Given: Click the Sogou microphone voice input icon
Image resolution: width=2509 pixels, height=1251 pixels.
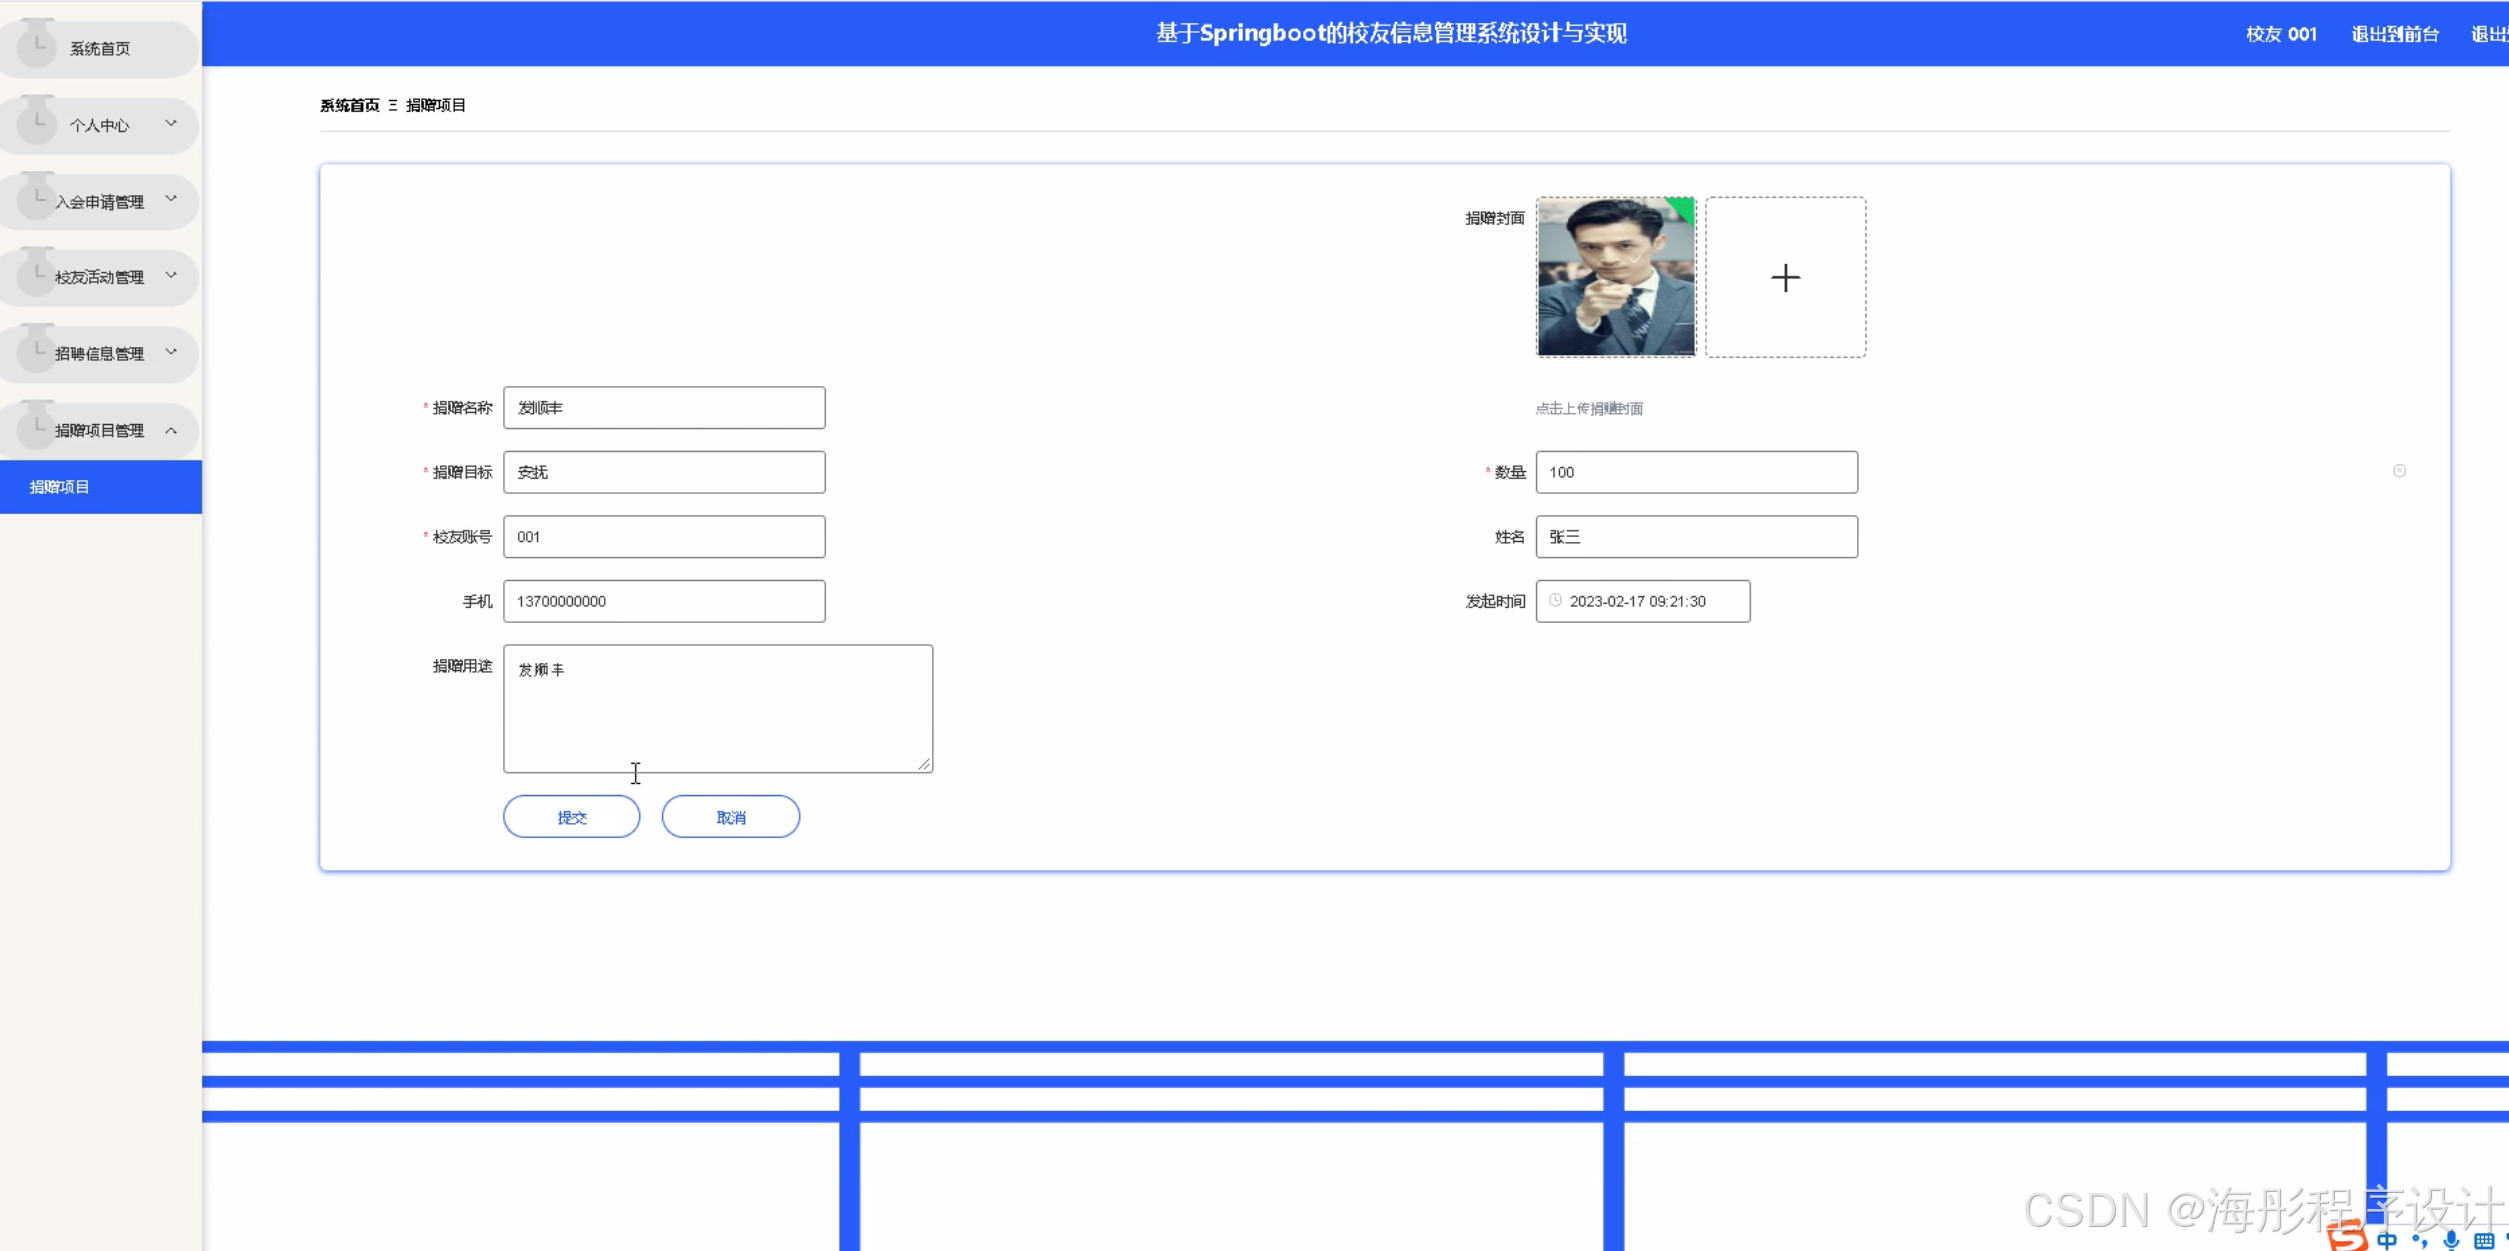Looking at the screenshot, I should [x=2451, y=1240].
